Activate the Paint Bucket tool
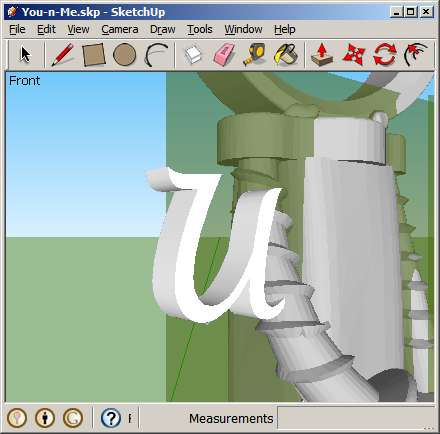This screenshot has height=434, width=440. (x=286, y=54)
